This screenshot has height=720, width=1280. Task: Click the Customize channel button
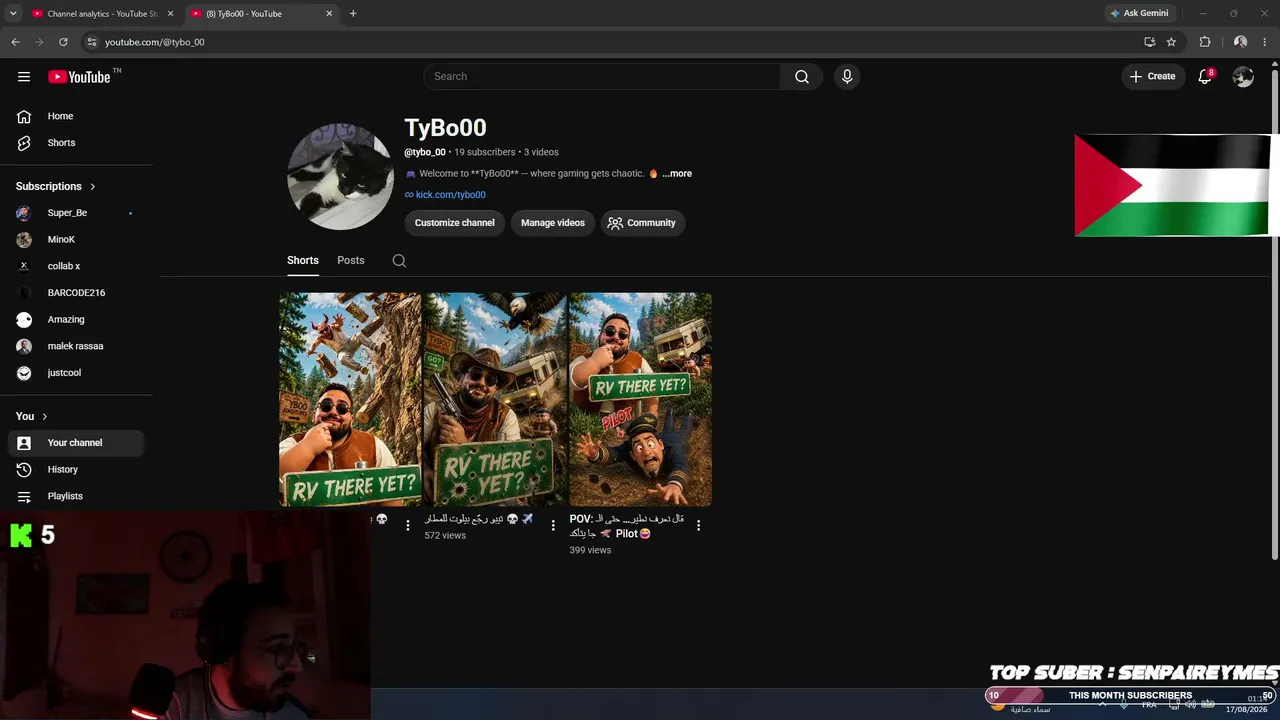(x=455, y=223)
